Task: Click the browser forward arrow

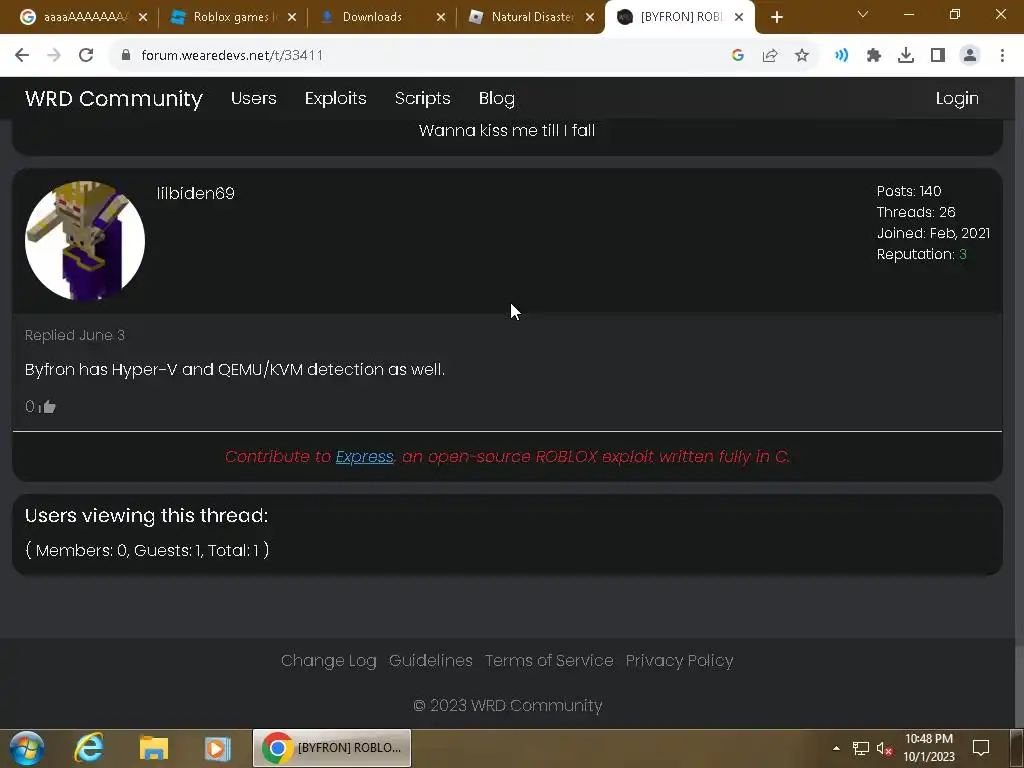Action: [54, 56]
